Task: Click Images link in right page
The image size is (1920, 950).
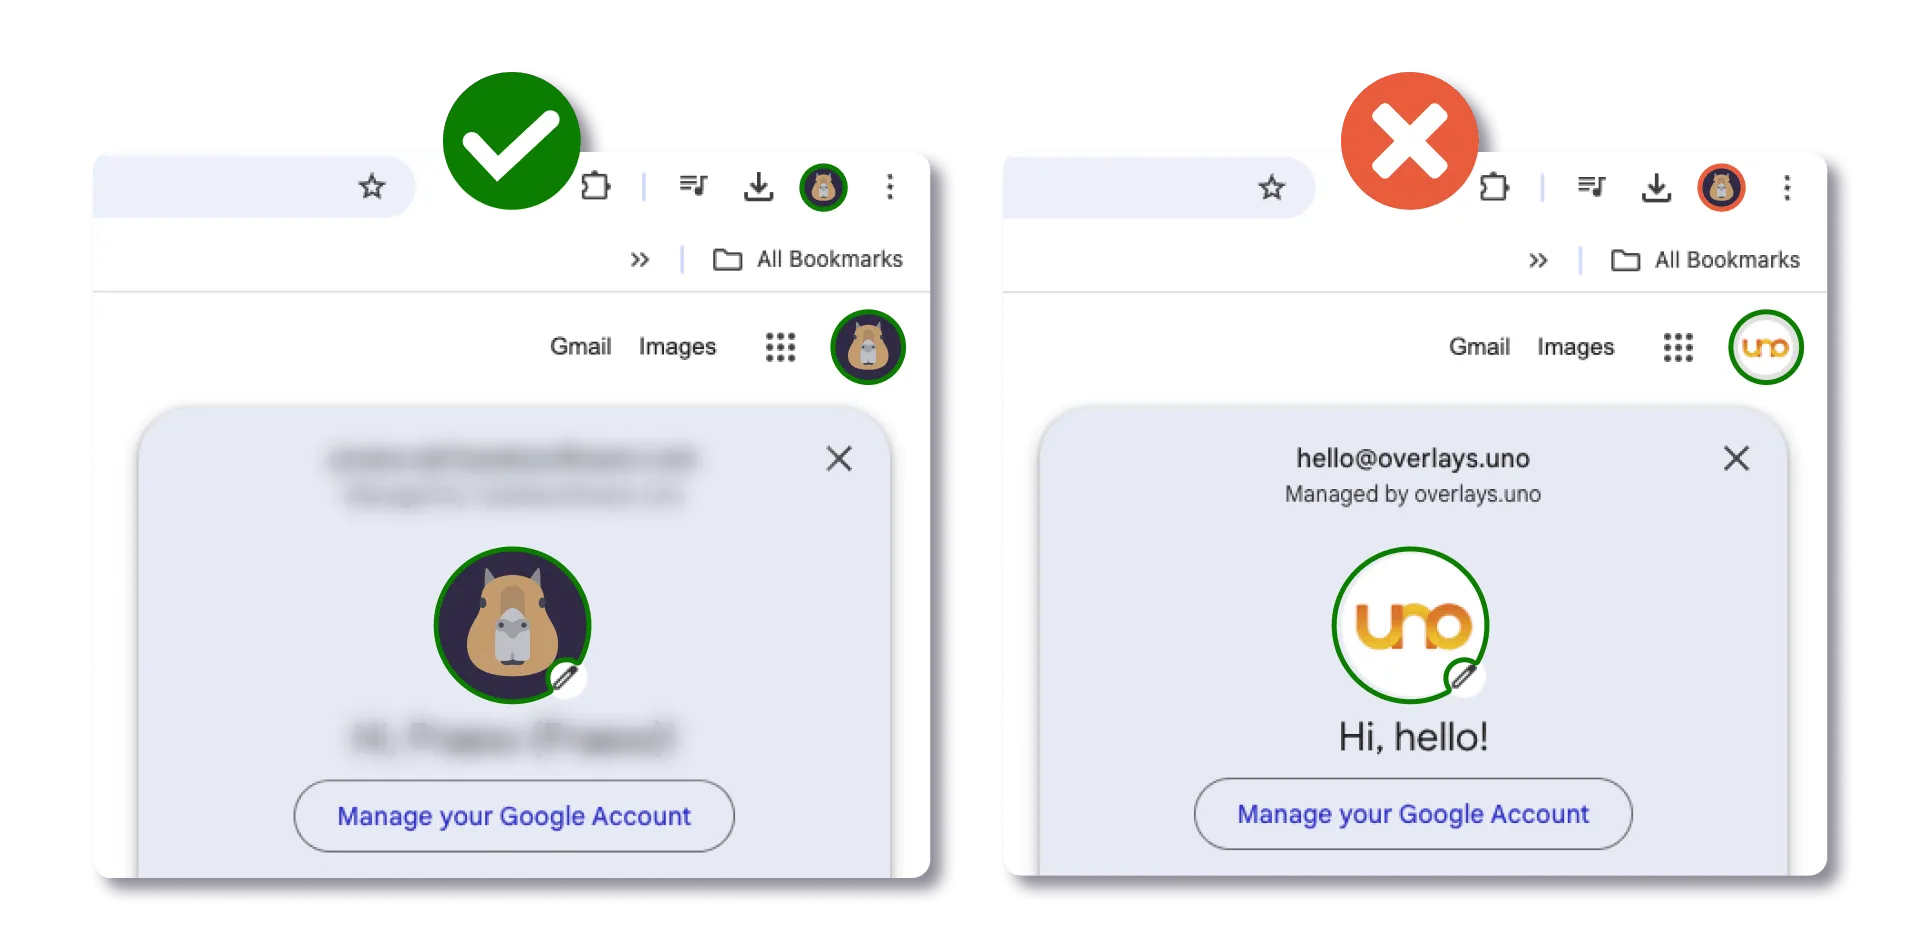Action: pyautogui.click(x=1576, y=347)
